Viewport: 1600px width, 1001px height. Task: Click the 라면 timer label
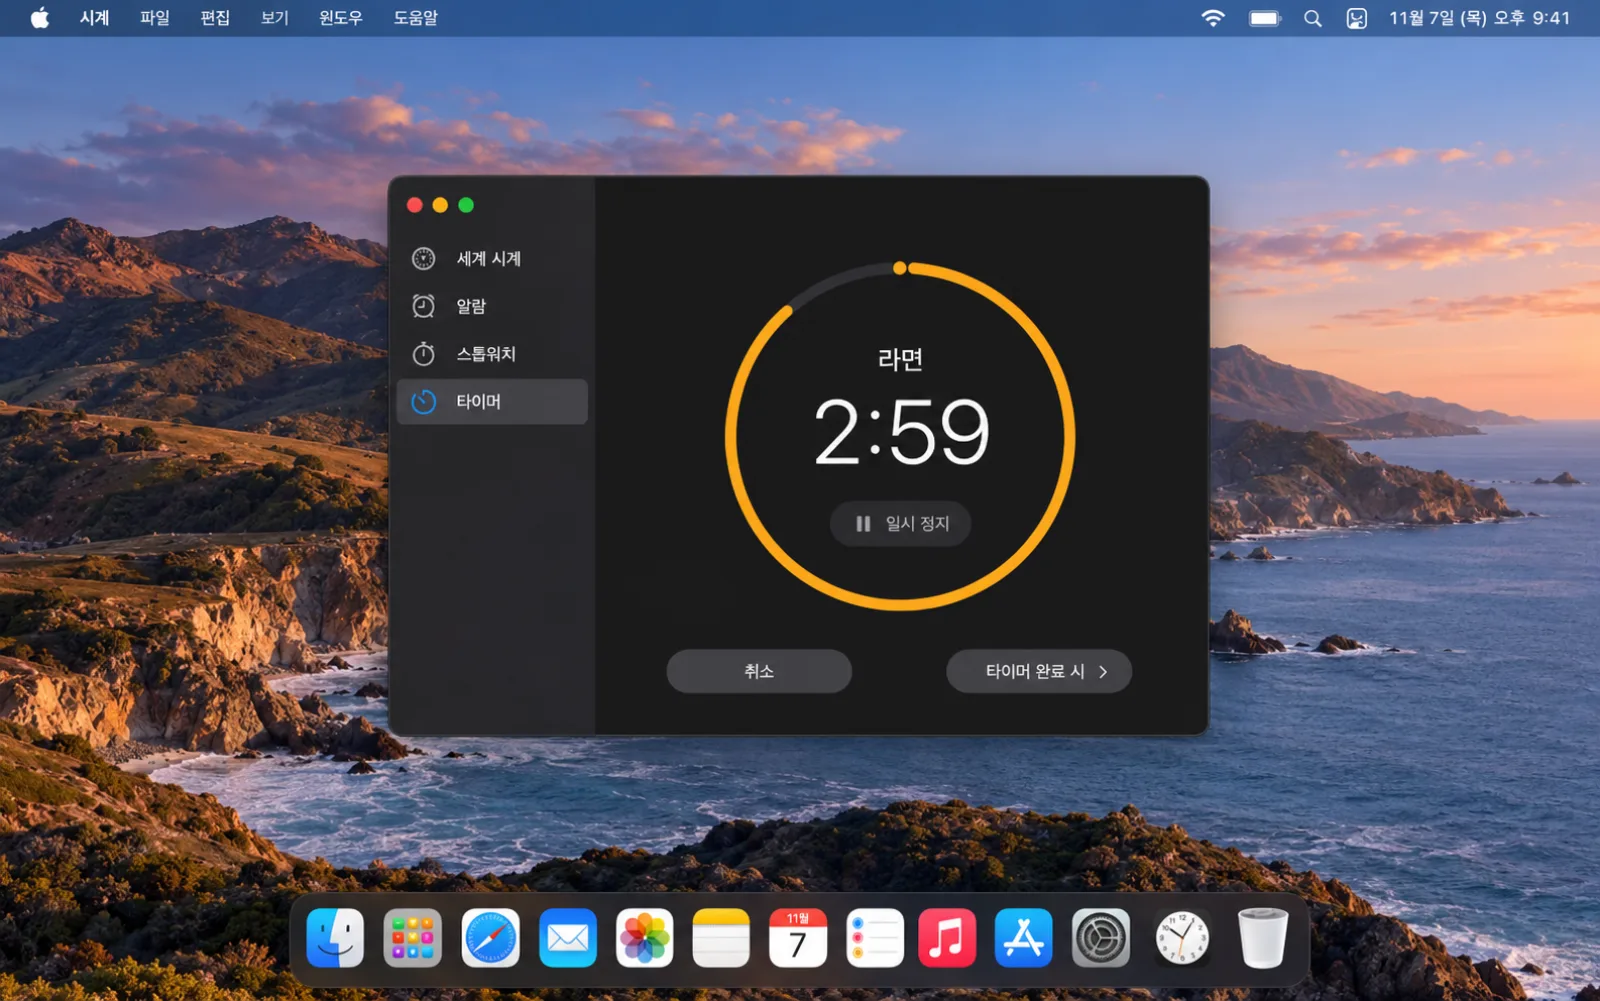pos(900,359)
